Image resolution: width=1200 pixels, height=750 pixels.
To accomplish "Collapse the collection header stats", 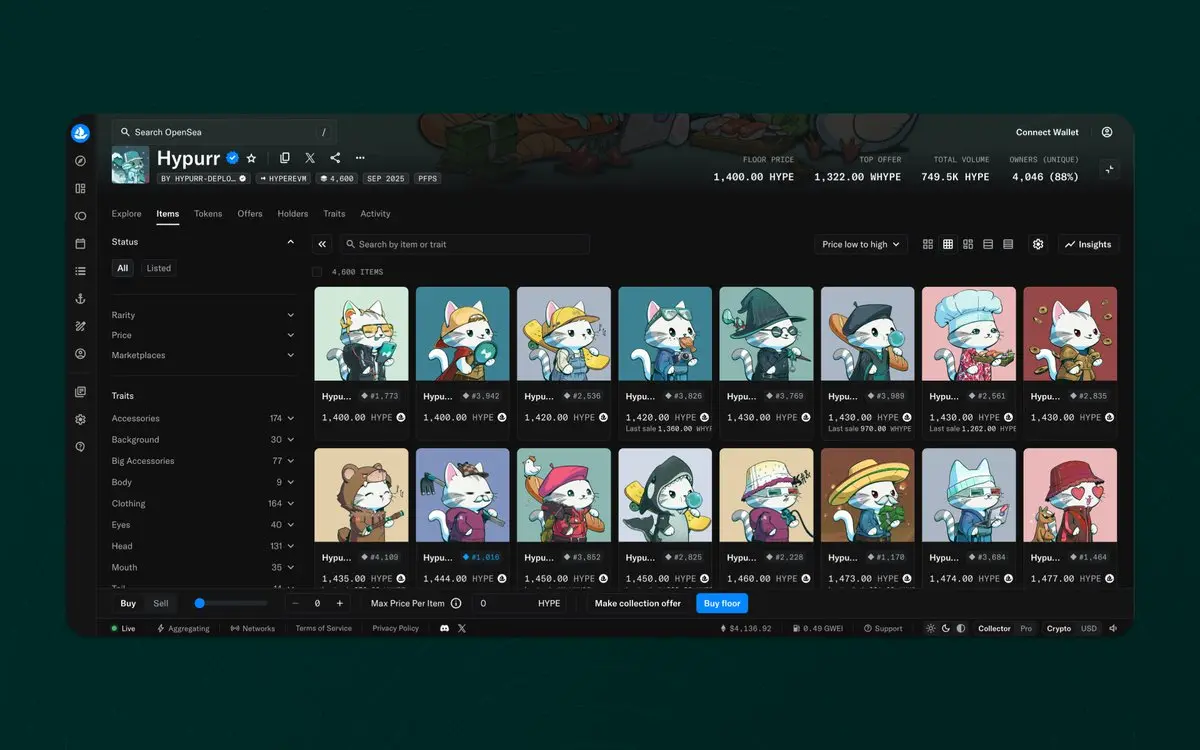I will (x=1109, y=169).
